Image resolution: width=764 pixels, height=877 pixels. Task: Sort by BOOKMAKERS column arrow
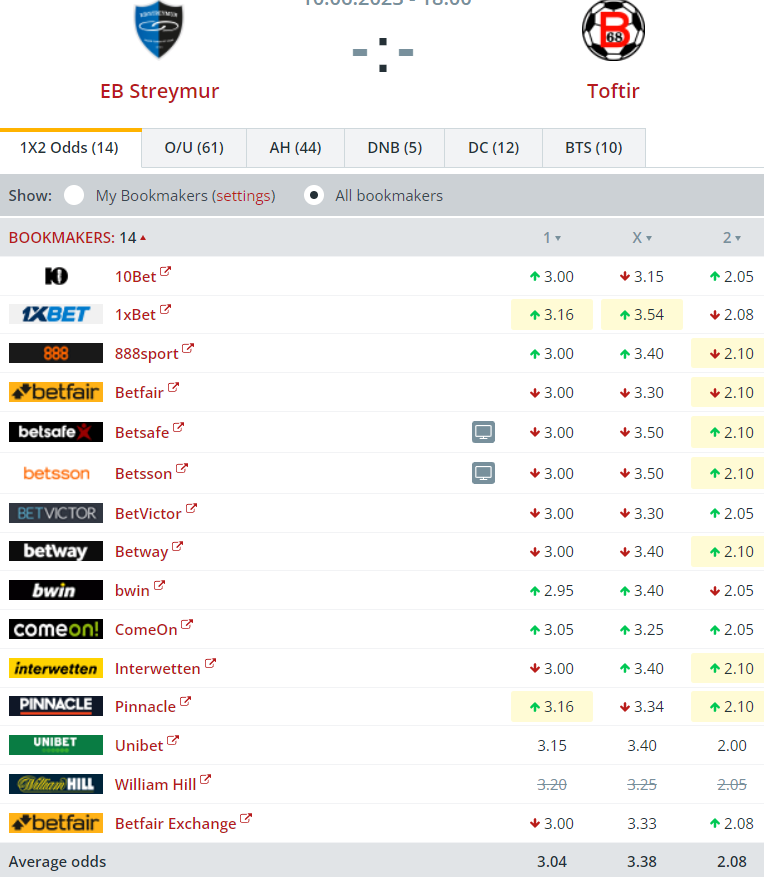tap(143, 238)
